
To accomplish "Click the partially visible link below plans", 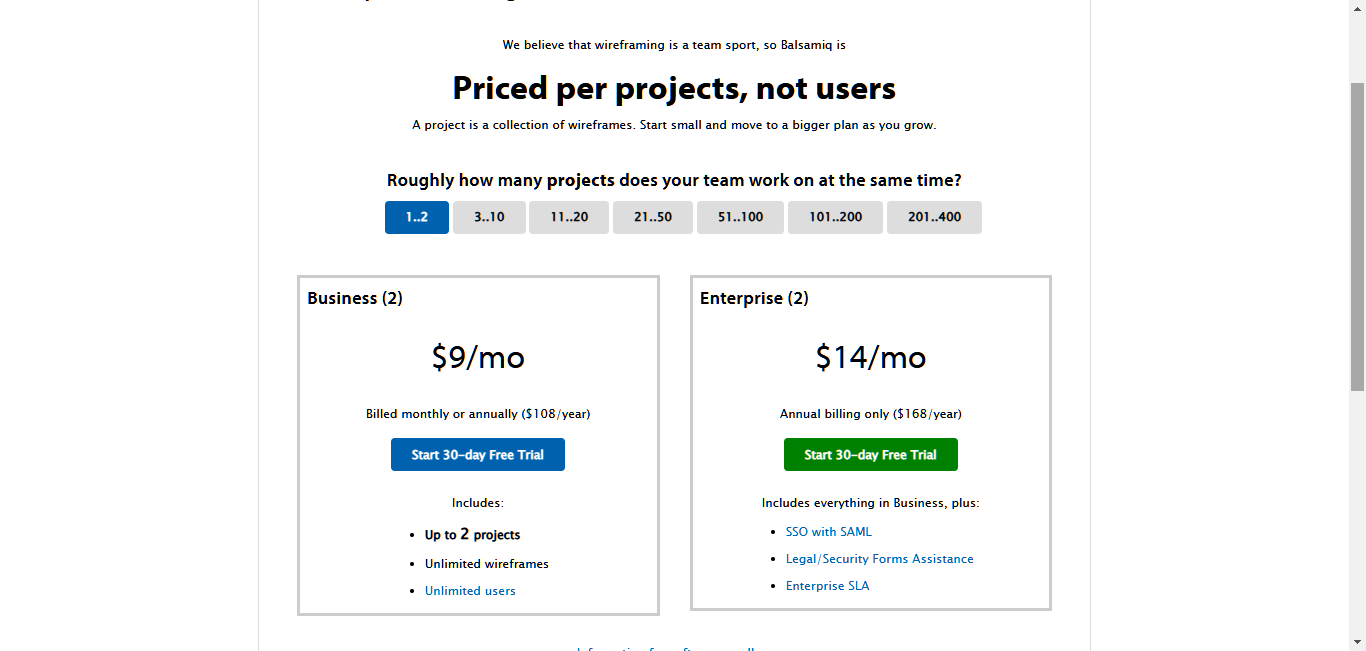I will coord(668,648).
